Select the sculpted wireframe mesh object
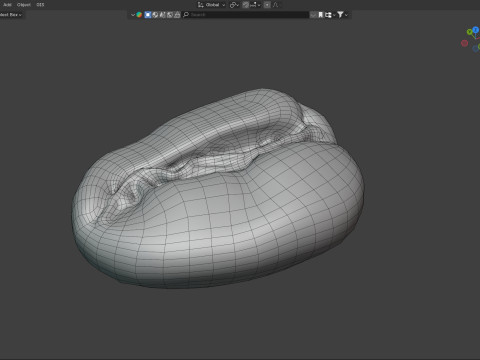The width and height of the screenshot is (480, 360). pyautogui.click(x=218, y=200)
